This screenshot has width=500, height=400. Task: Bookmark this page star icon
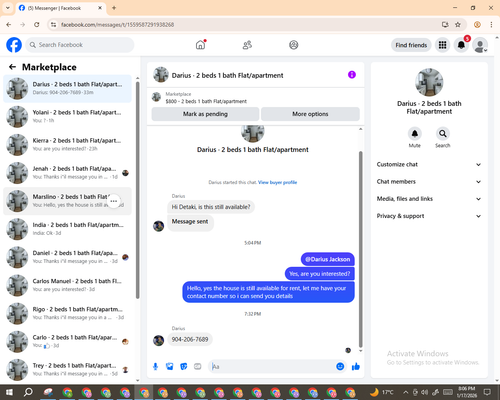(458, 25)
